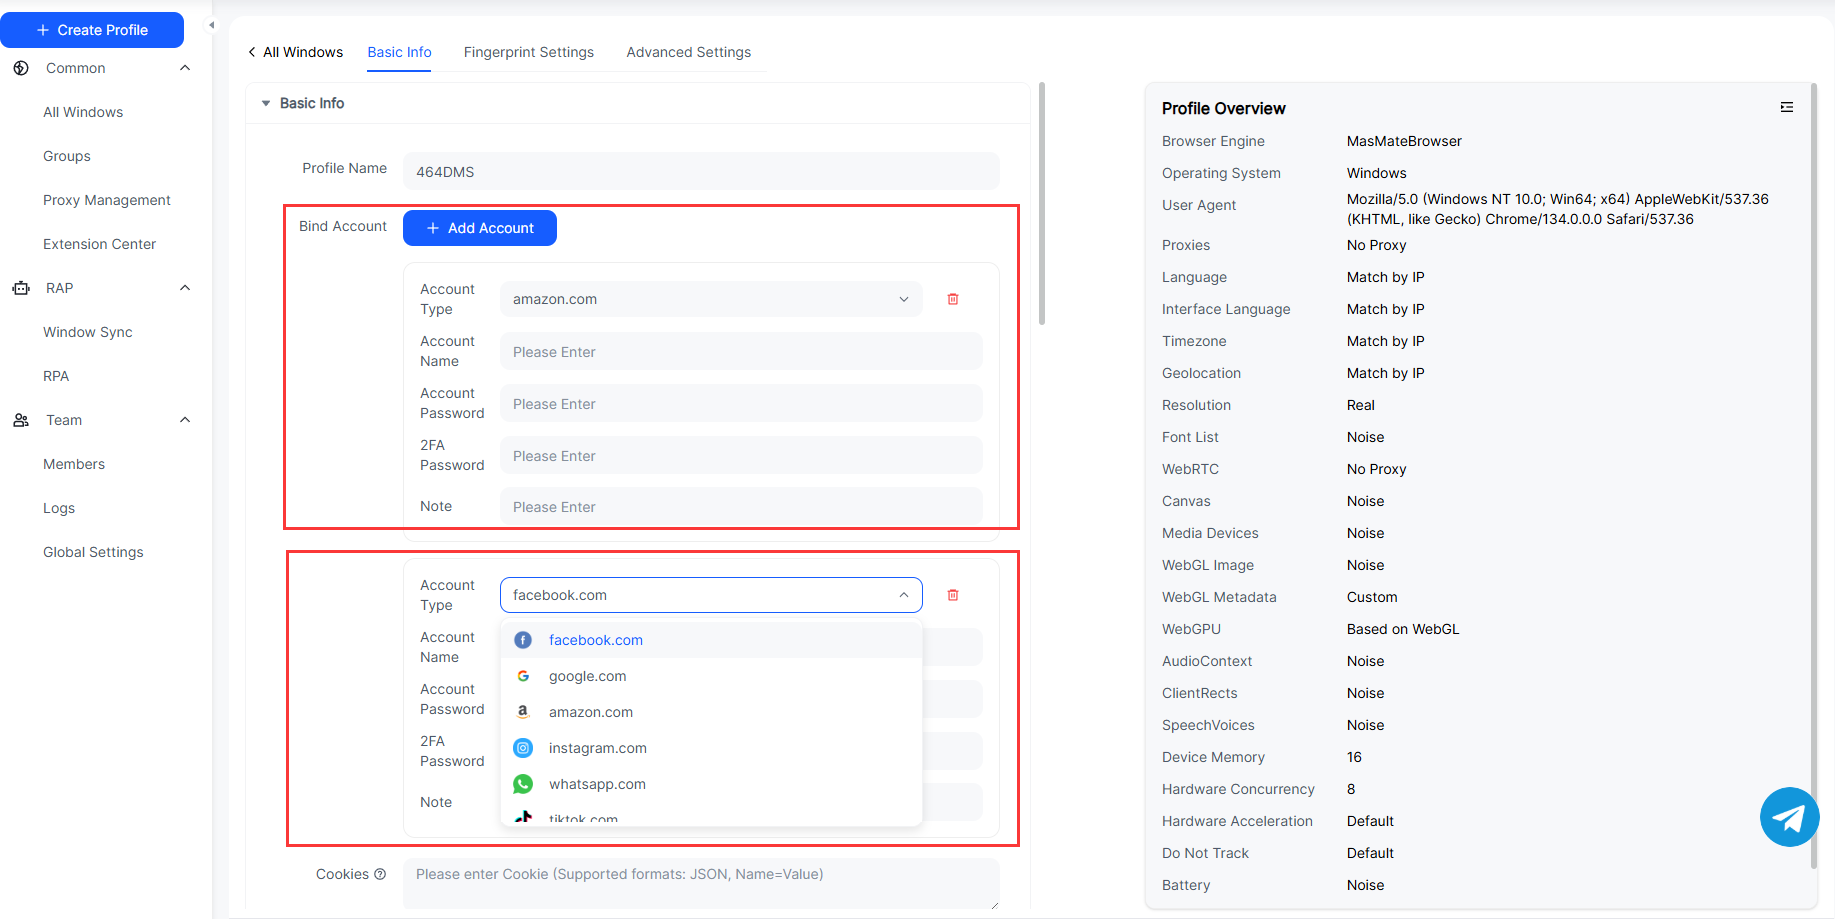Viewport: 1835px width, 919px height.
Task: Choose instagram.com from the account list
Action: (597, 748)
